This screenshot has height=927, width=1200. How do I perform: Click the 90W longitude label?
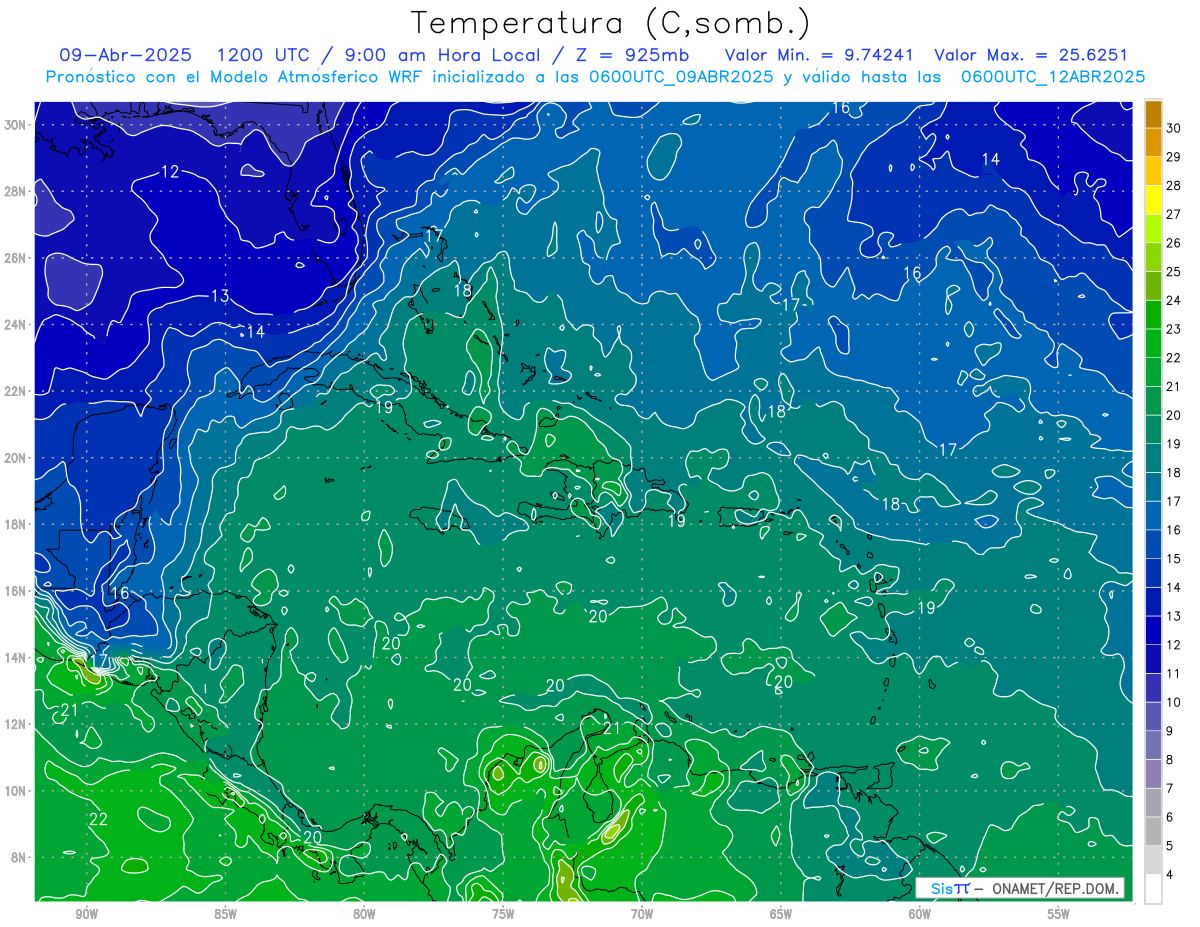coord(86,914)
